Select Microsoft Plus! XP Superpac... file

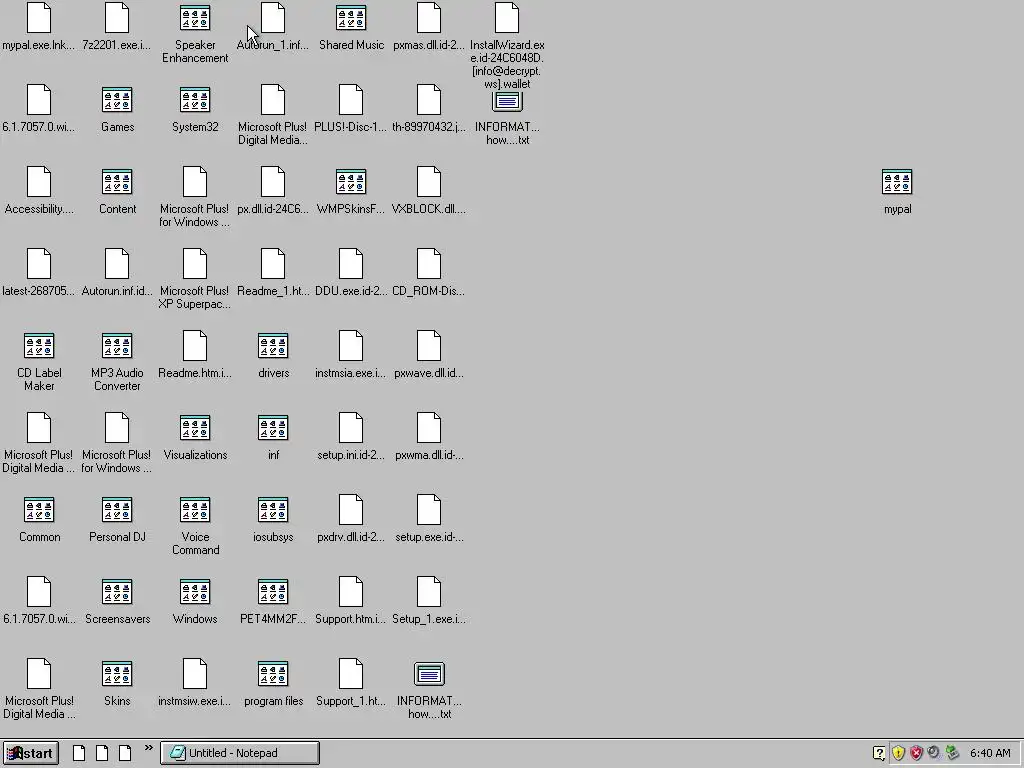[x=195, y=264]
